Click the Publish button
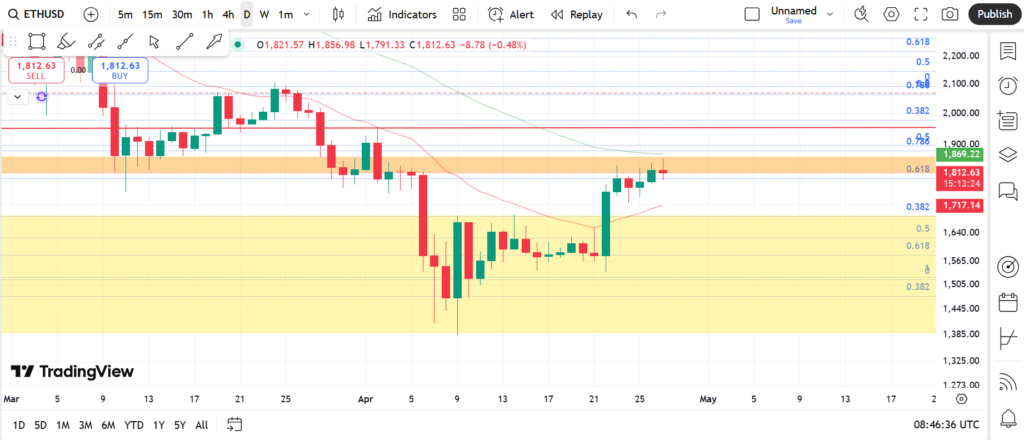This screenshot has width=1024, height=440. pyautogui.click(x=994, y=14)
